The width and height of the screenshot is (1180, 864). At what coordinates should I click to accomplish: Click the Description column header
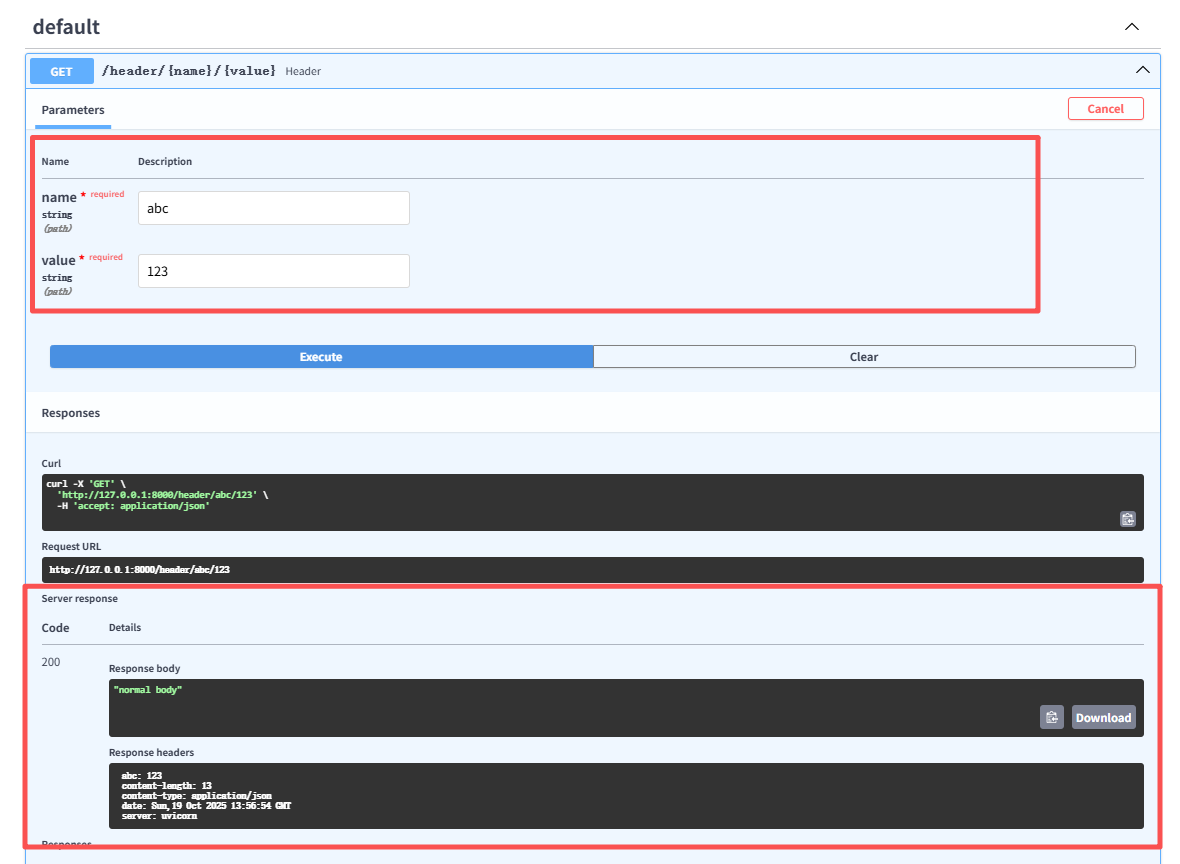(x=165, y=161)
